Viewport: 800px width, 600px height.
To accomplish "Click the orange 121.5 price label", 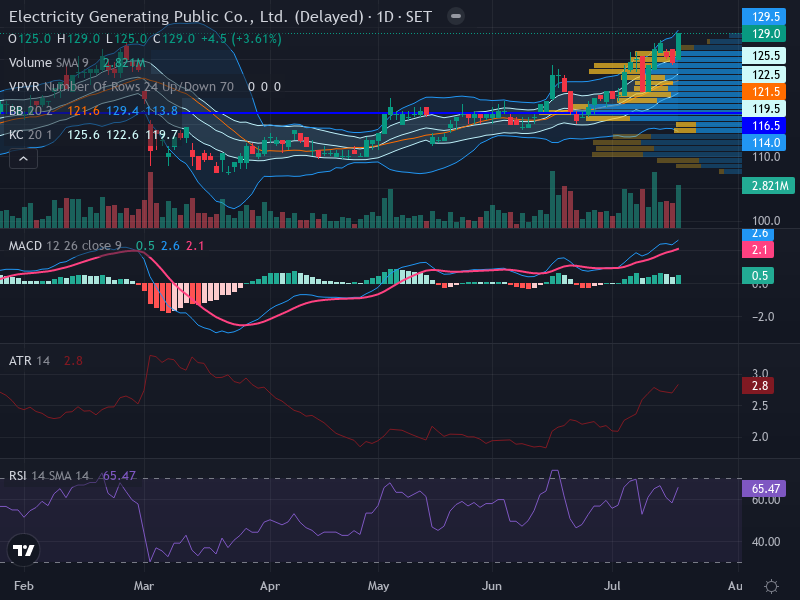I will click(x=764, y=91).
